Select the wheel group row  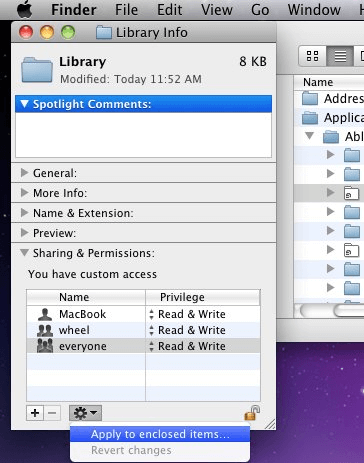tap(143, 330)
